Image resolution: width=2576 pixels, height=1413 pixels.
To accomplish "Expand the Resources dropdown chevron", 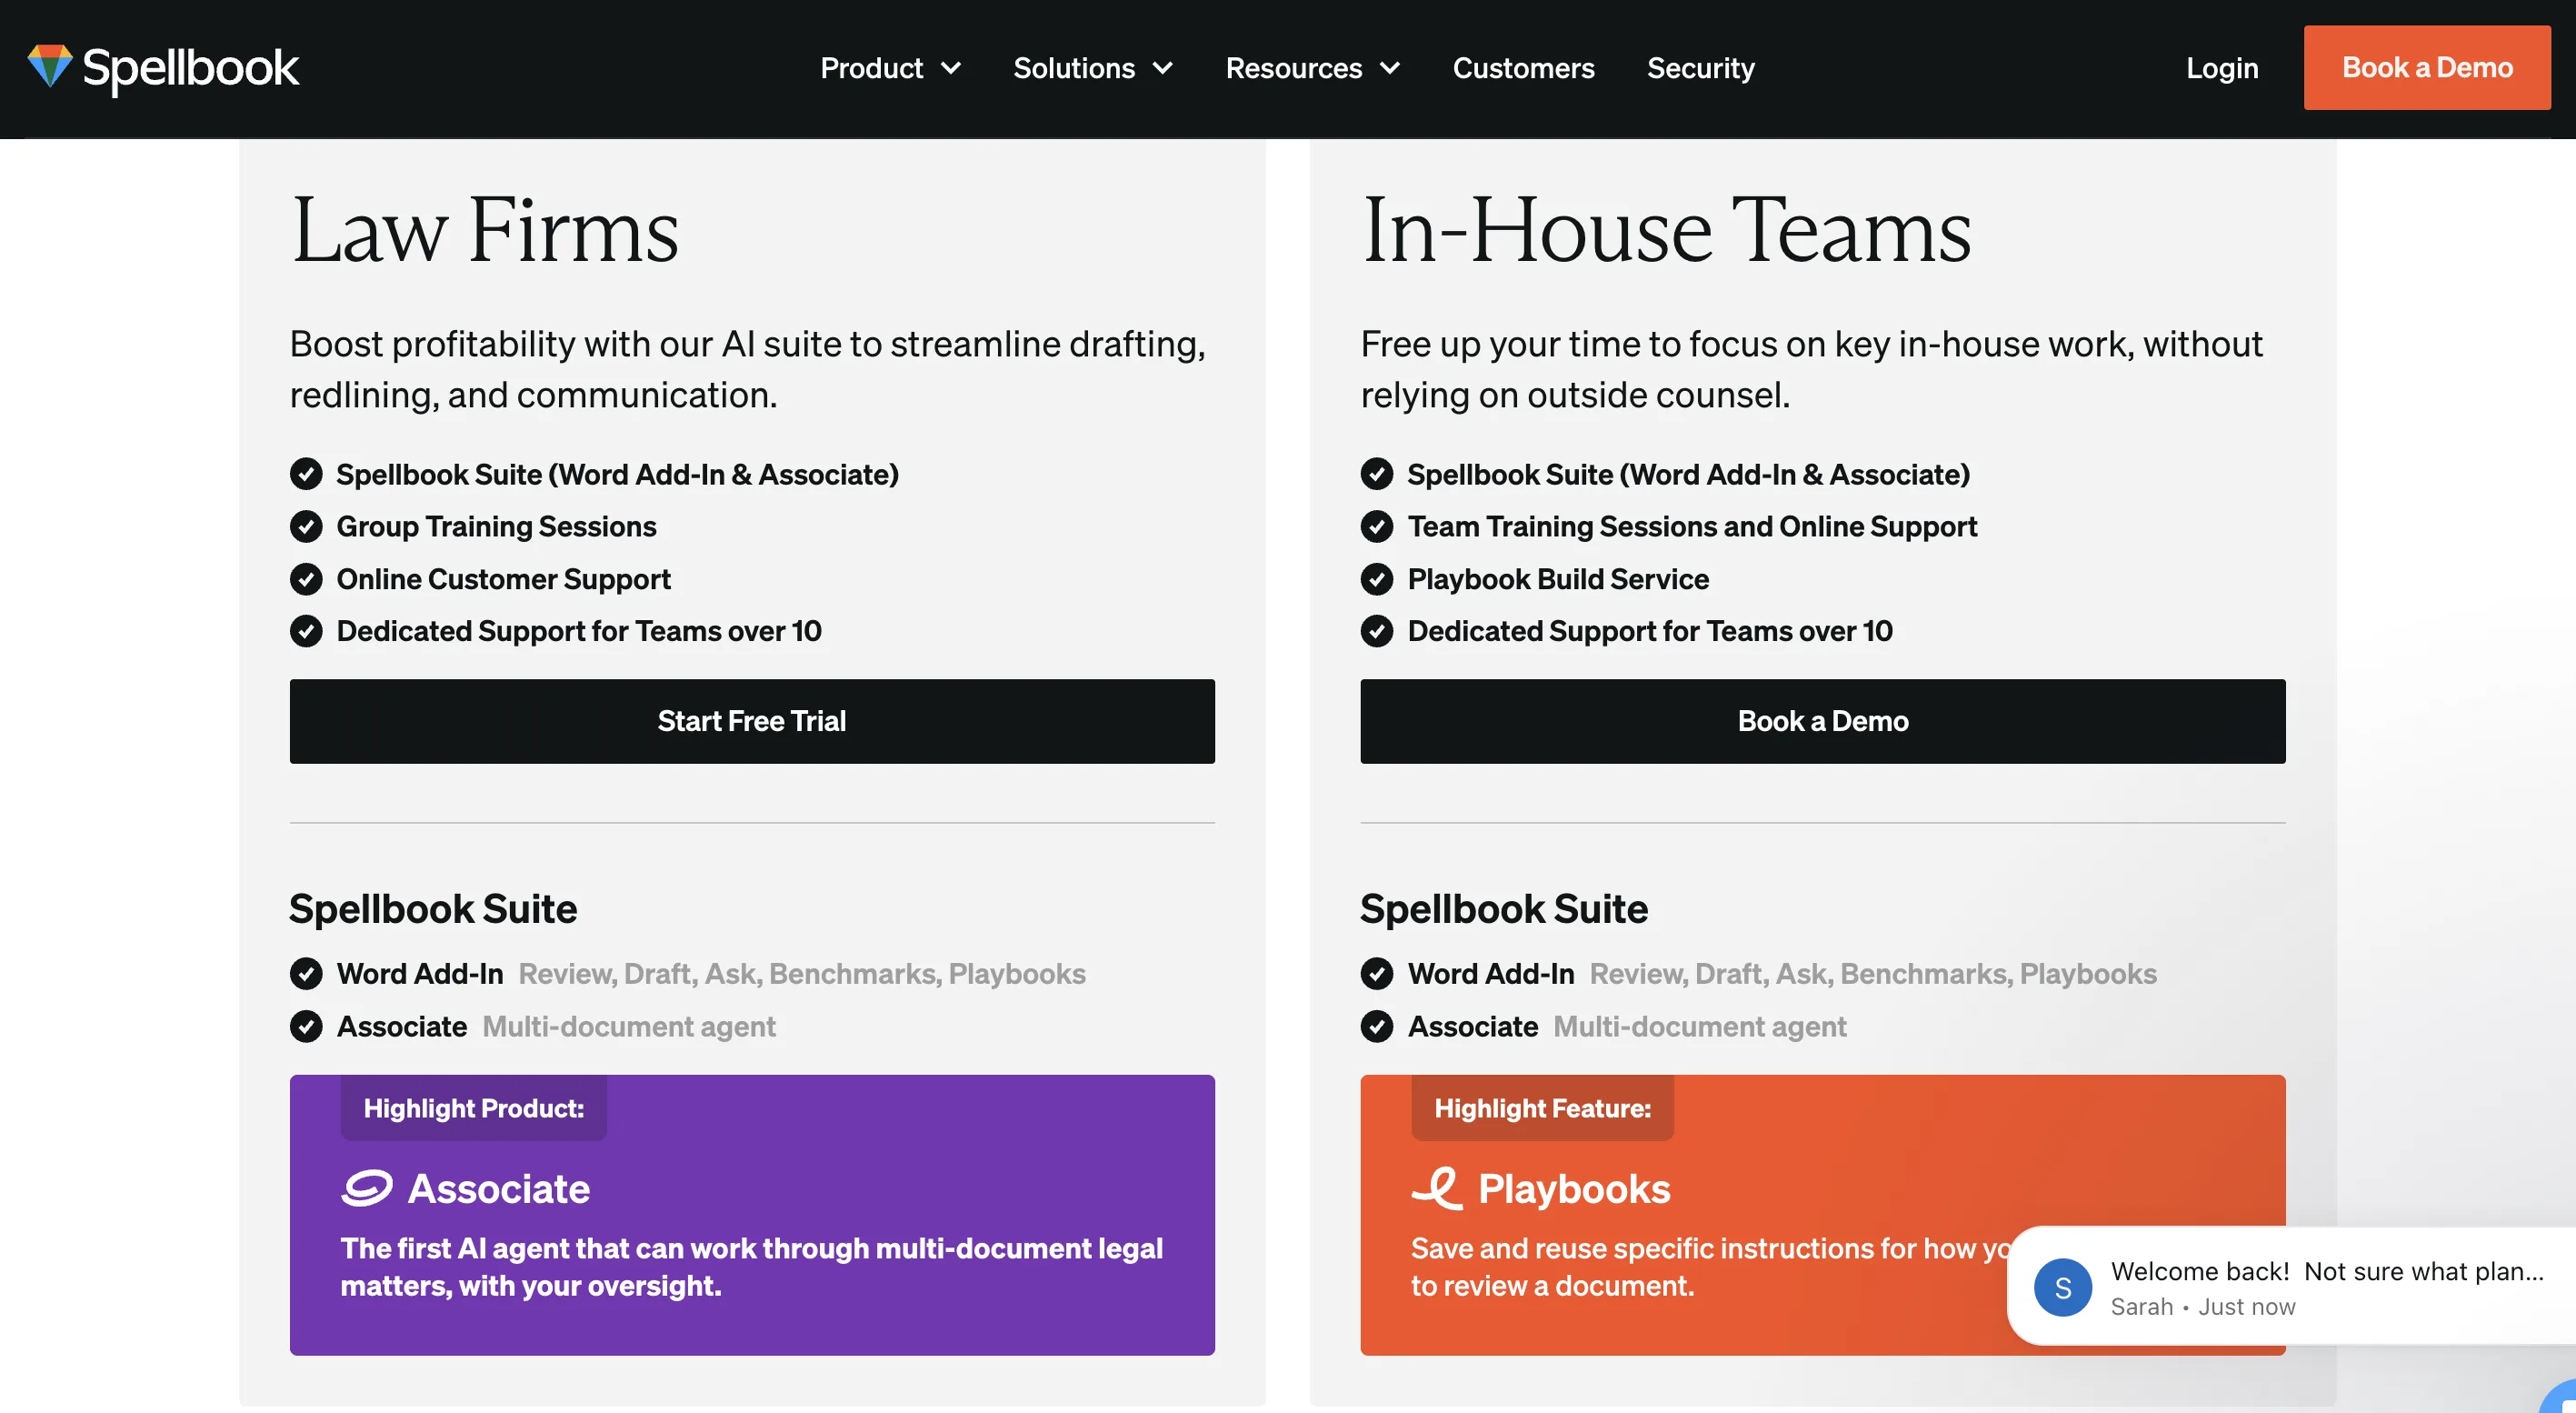I will [1389, 68].
